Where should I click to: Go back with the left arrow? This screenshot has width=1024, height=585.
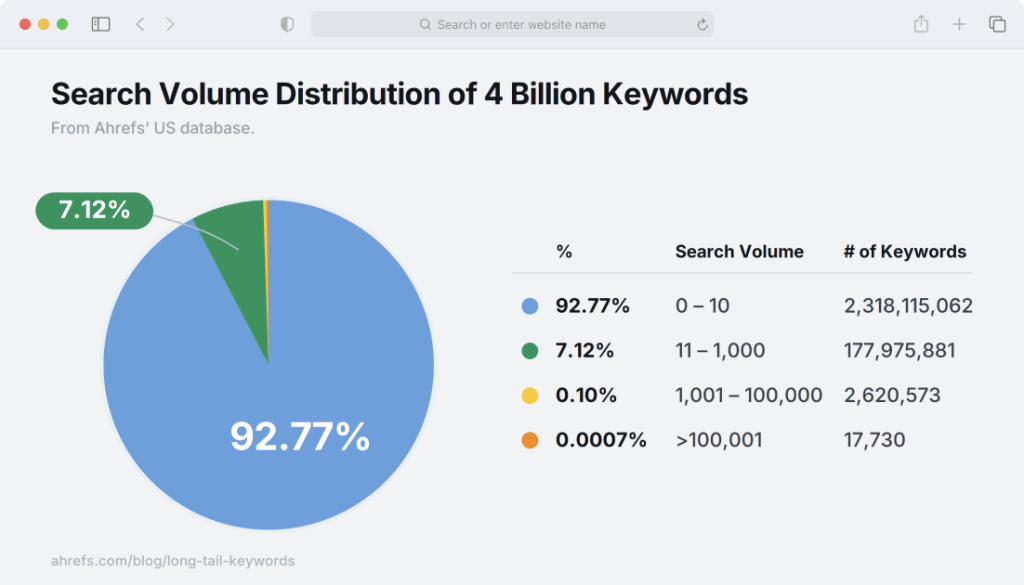tap(140, 24)
